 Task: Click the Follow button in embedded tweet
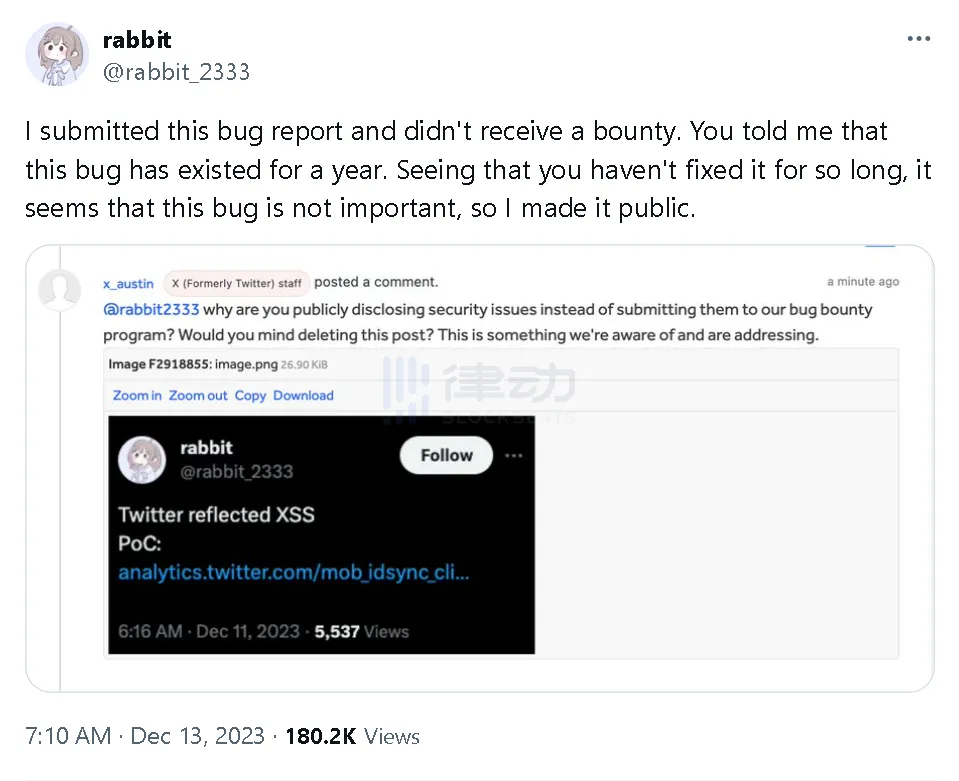[x=446, y=455]
